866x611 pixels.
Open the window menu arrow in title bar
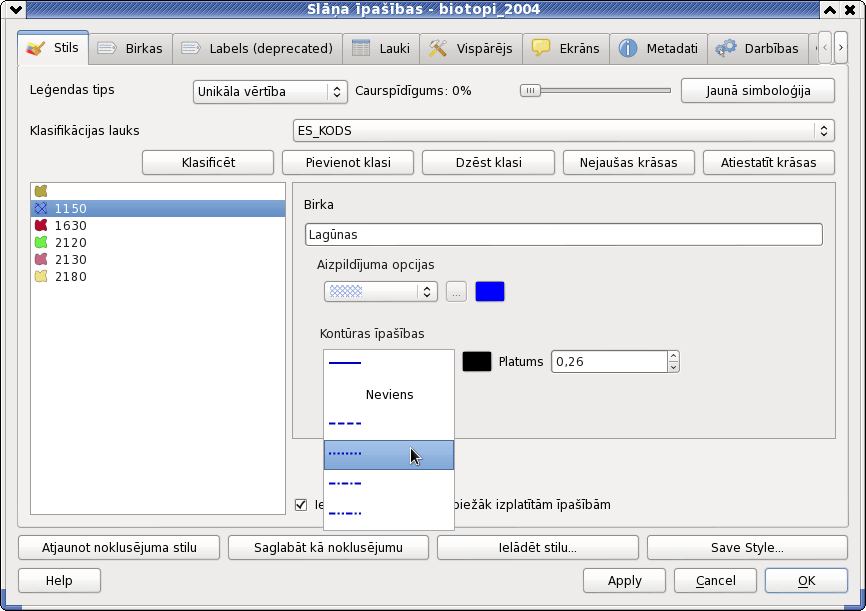(16, 9)
